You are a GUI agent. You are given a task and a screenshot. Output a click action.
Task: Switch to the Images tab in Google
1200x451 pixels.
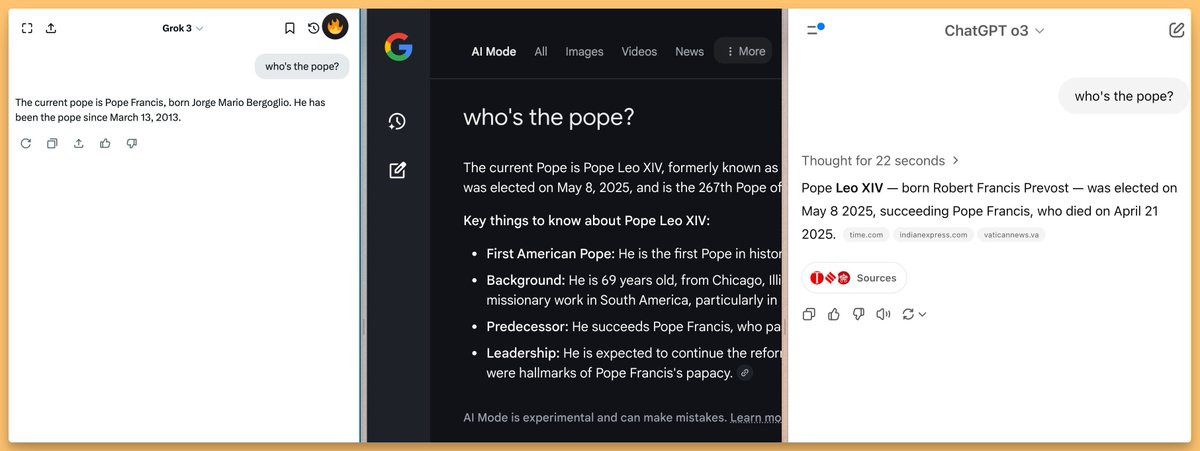(x=584, y=51)
